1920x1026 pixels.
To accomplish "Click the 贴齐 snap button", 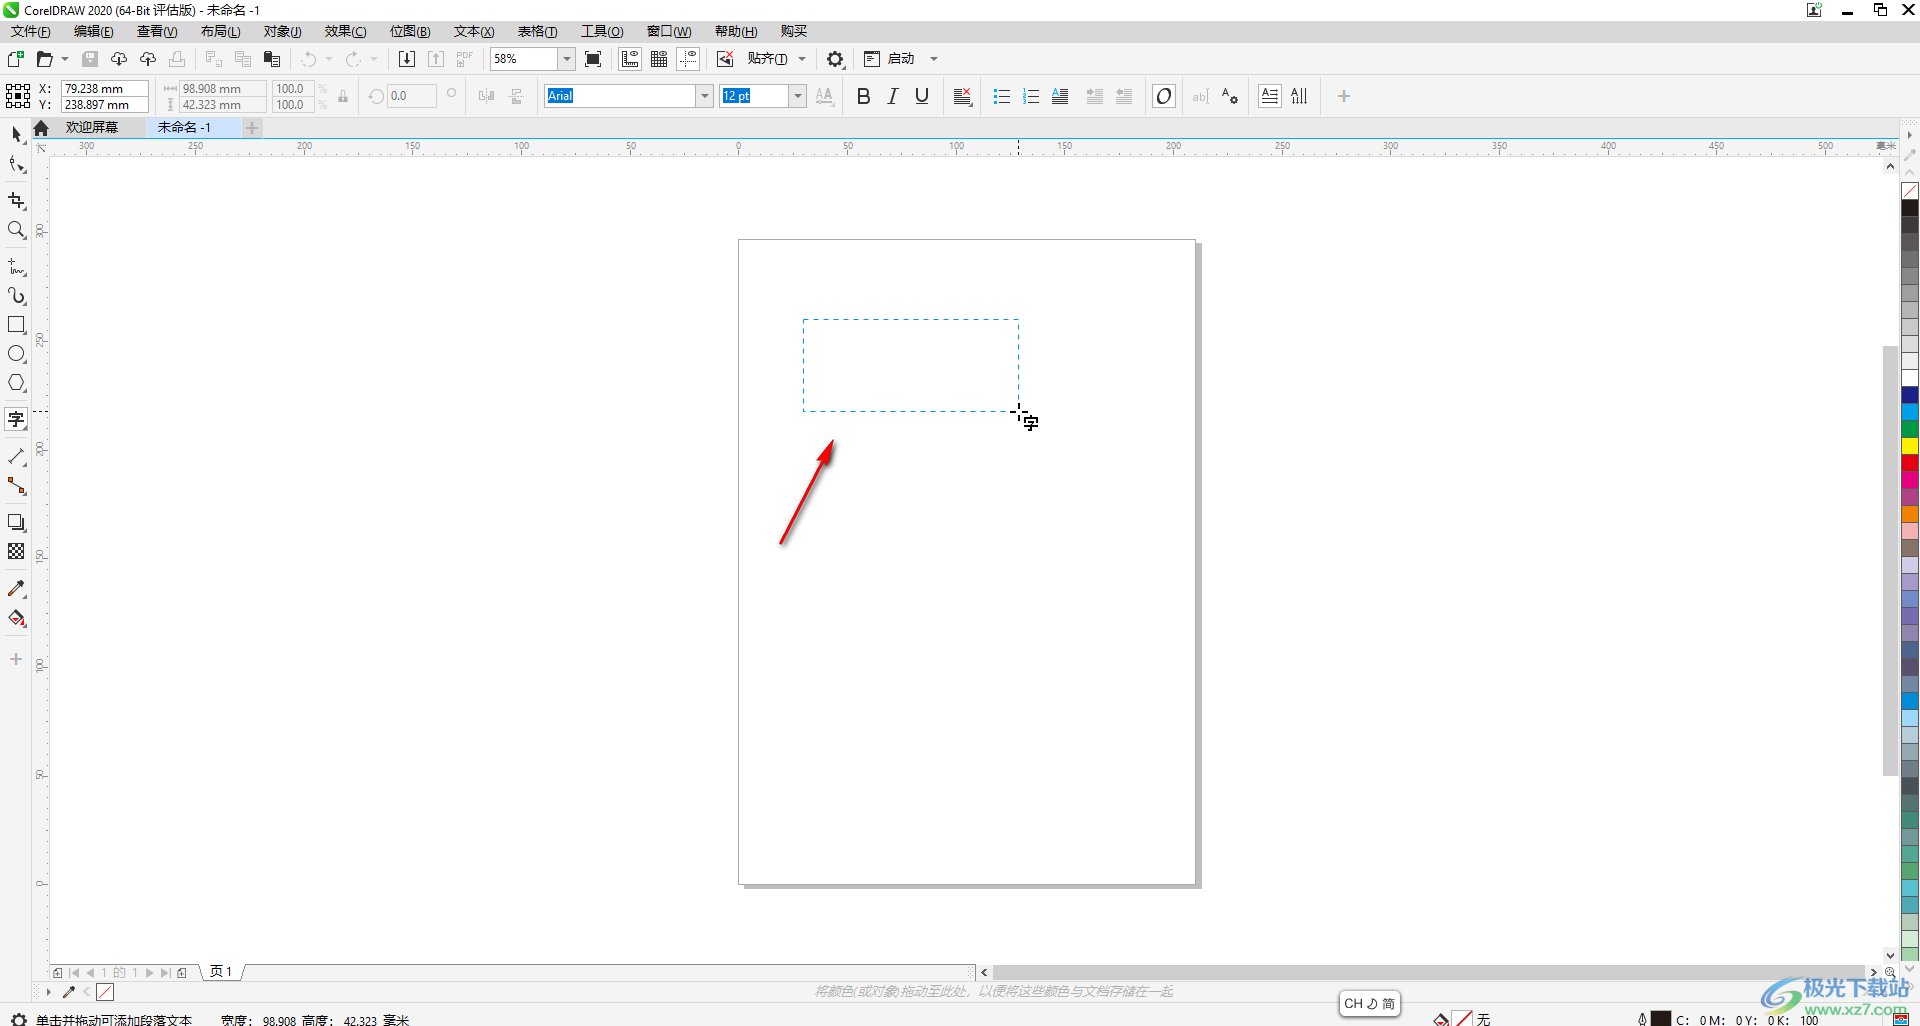I will tap(767, 59).
